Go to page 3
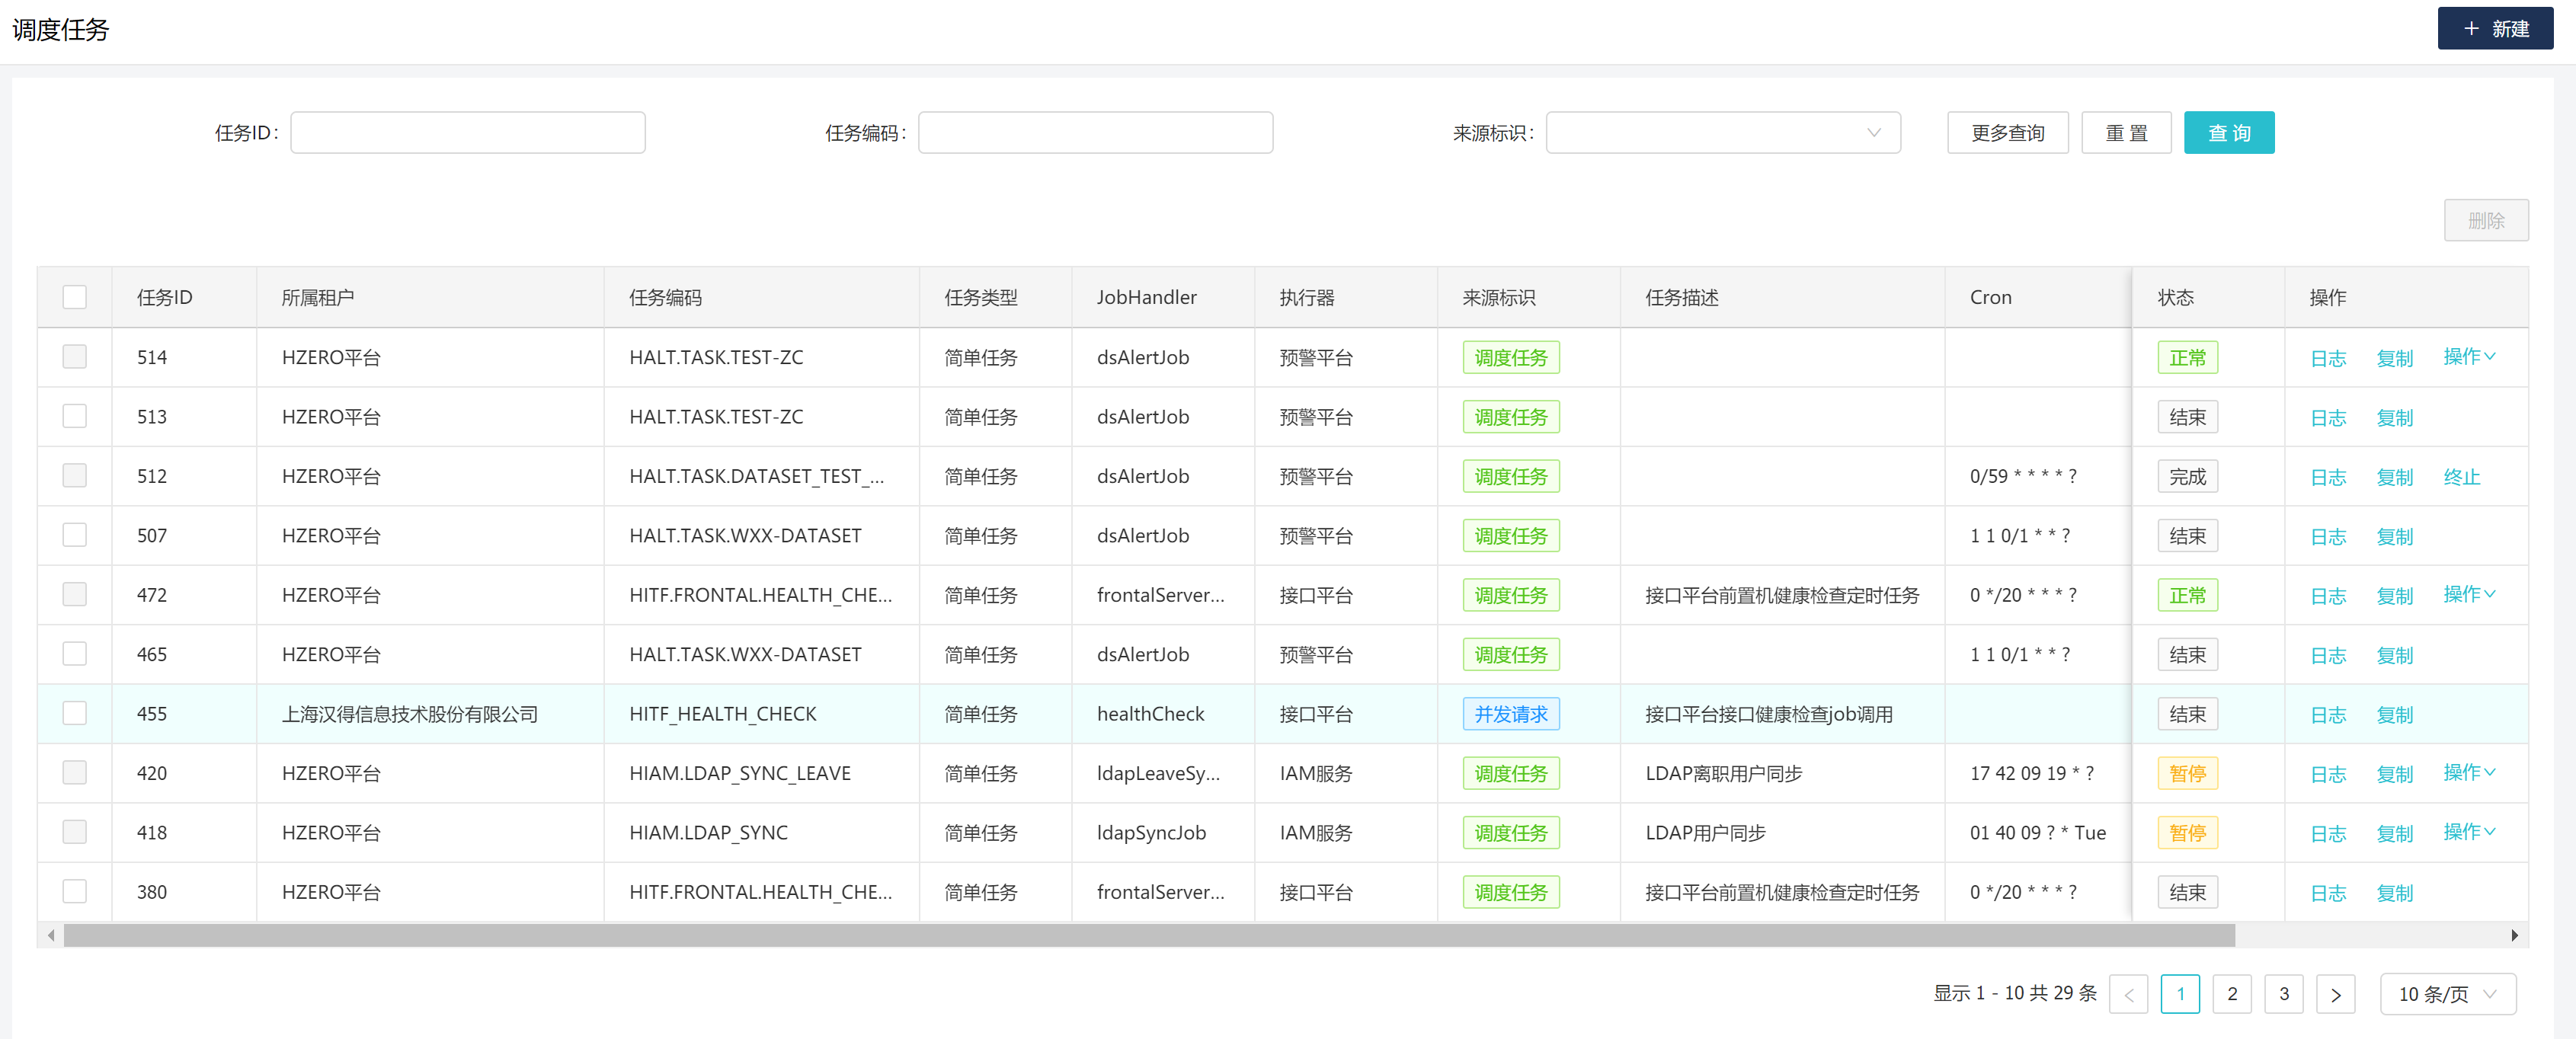The height and width of the screenshot is (1039, 2576). 2283,994
